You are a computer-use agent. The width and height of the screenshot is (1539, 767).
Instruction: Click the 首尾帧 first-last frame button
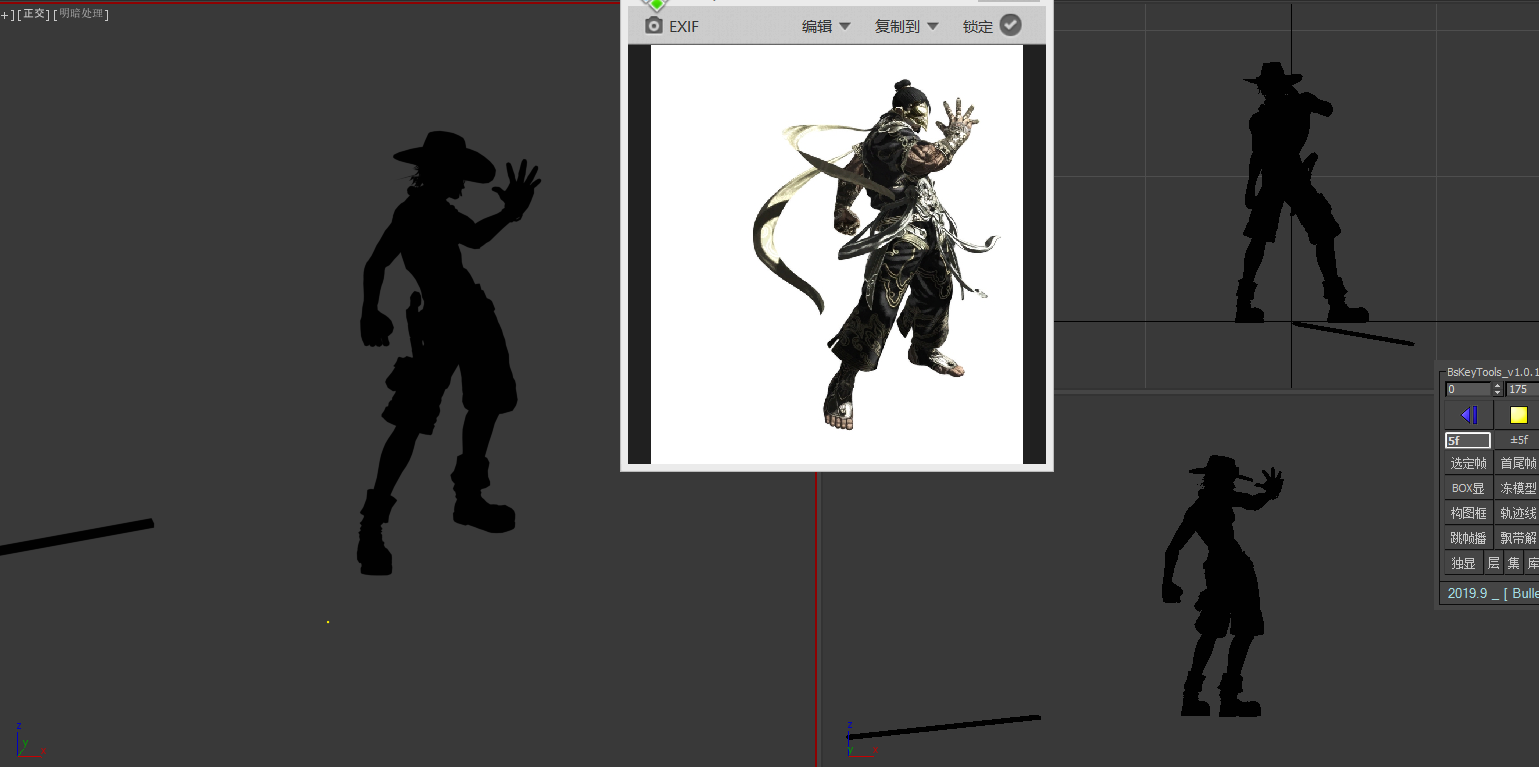[1518, 462]
